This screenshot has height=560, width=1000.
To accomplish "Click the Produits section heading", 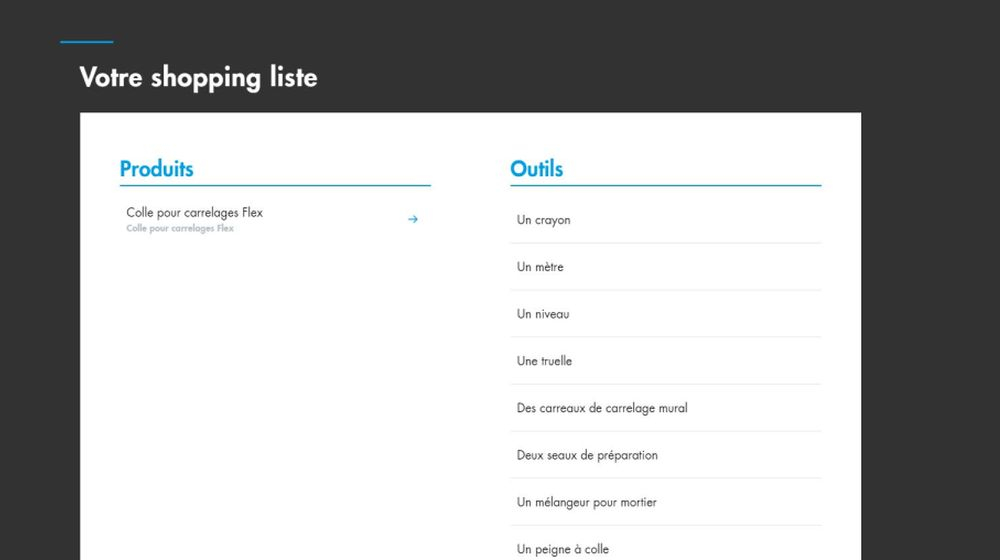I will 157,169.
